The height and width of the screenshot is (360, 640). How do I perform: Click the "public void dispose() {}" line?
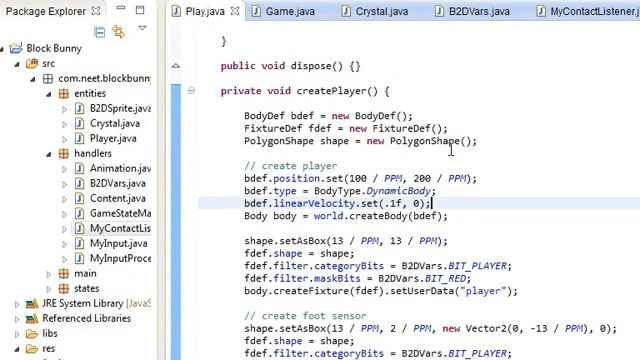(290, 66)
